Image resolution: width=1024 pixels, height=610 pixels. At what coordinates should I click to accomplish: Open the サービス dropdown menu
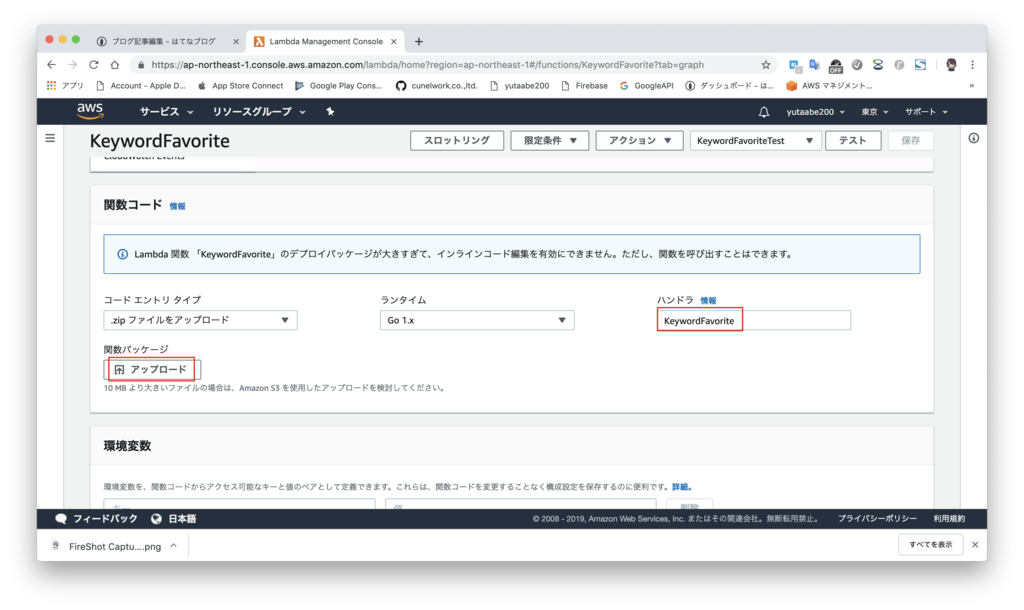[x=166, y=112]
